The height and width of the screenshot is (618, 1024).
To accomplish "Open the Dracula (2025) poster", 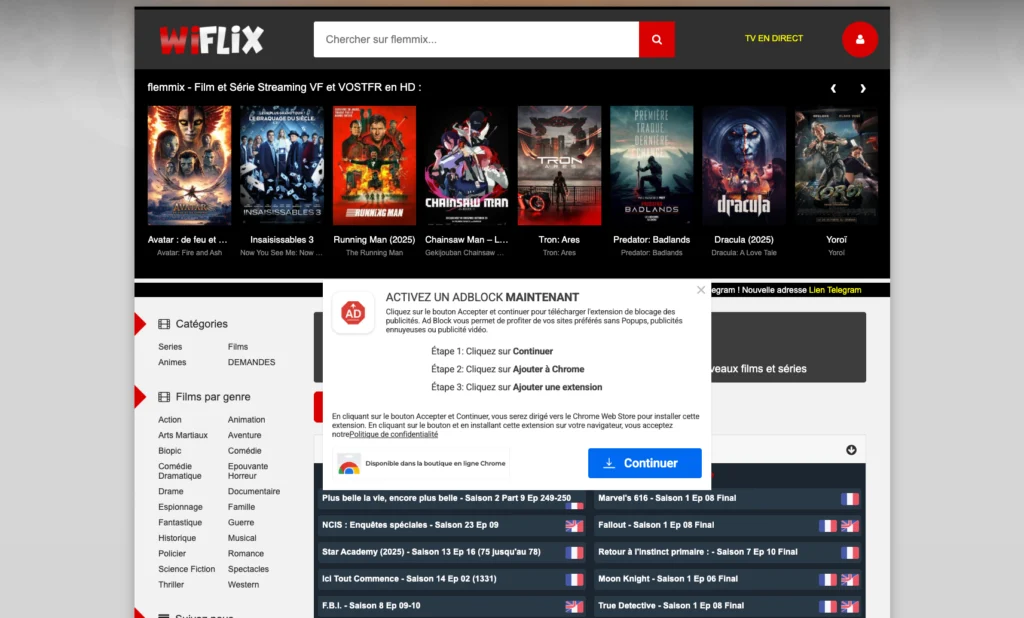I will 744,165.
